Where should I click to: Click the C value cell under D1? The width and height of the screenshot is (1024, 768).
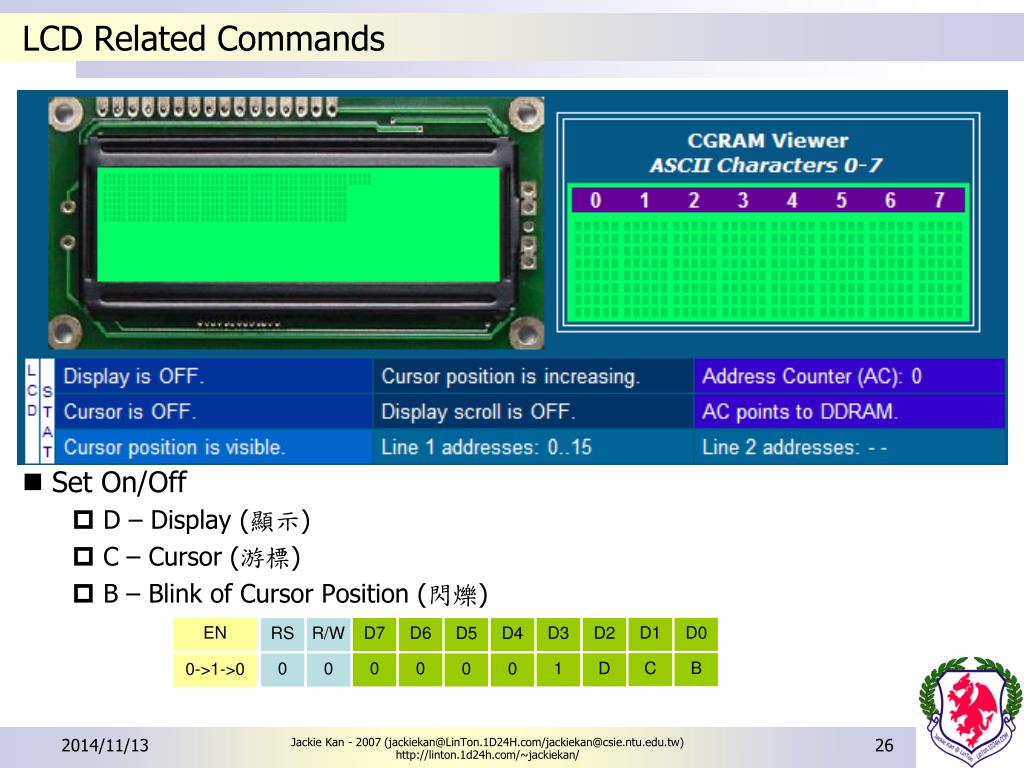[x=650, y=669]
